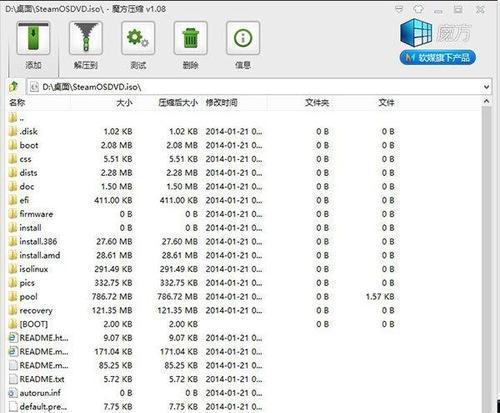Select the pics folder icon

pyautogui.click(x=13, y=283)
